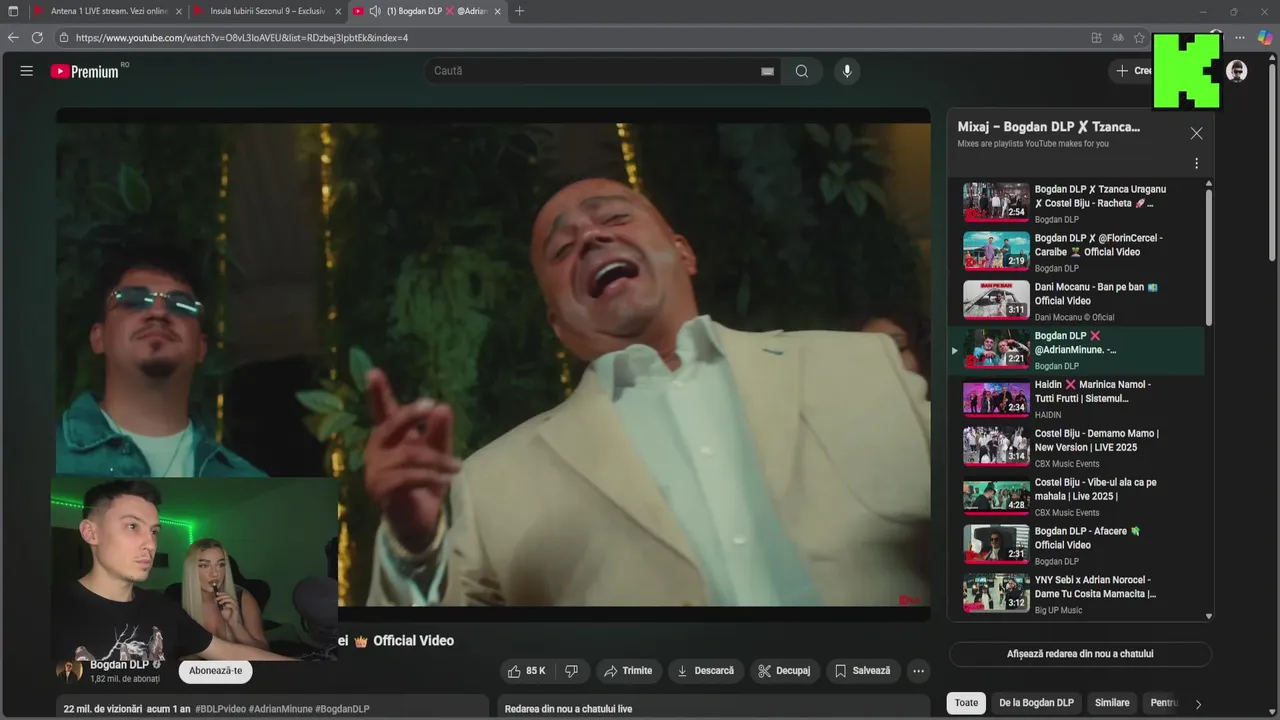Reload the current page
This screenshot has width=1280, height=720.
(x=37, y=38)
